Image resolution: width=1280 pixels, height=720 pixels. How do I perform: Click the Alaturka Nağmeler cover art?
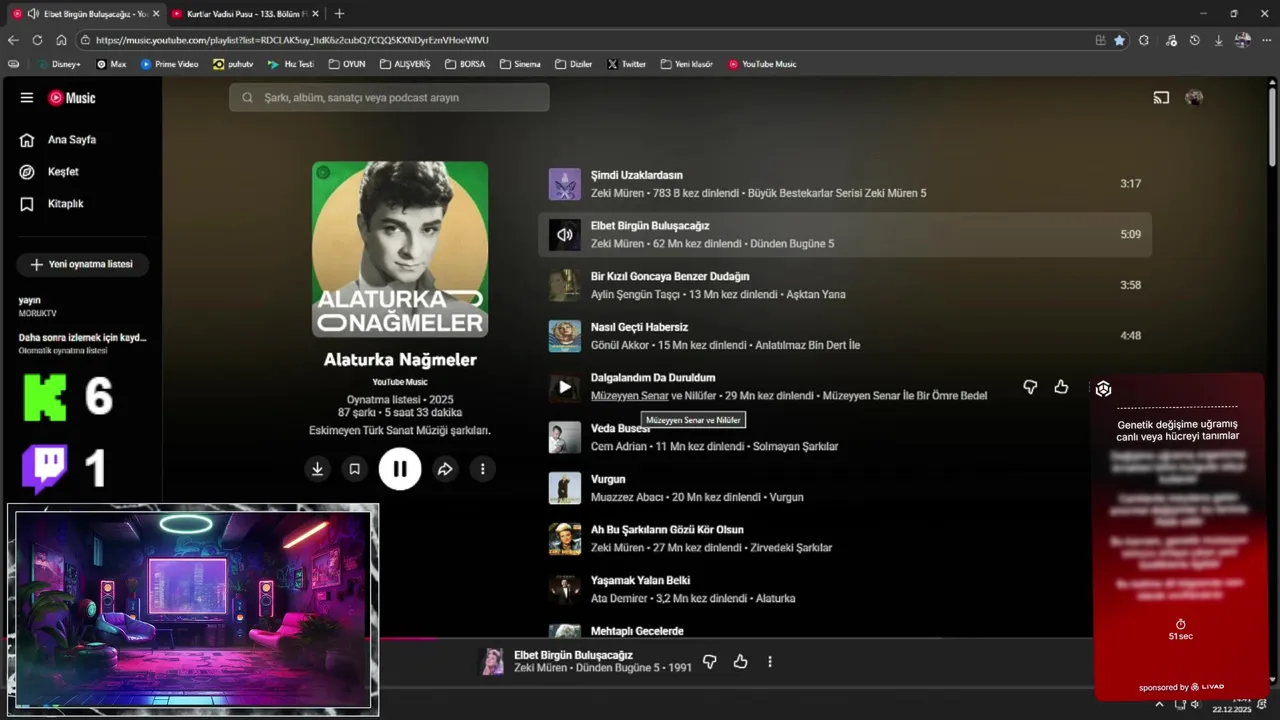point(400,250)
